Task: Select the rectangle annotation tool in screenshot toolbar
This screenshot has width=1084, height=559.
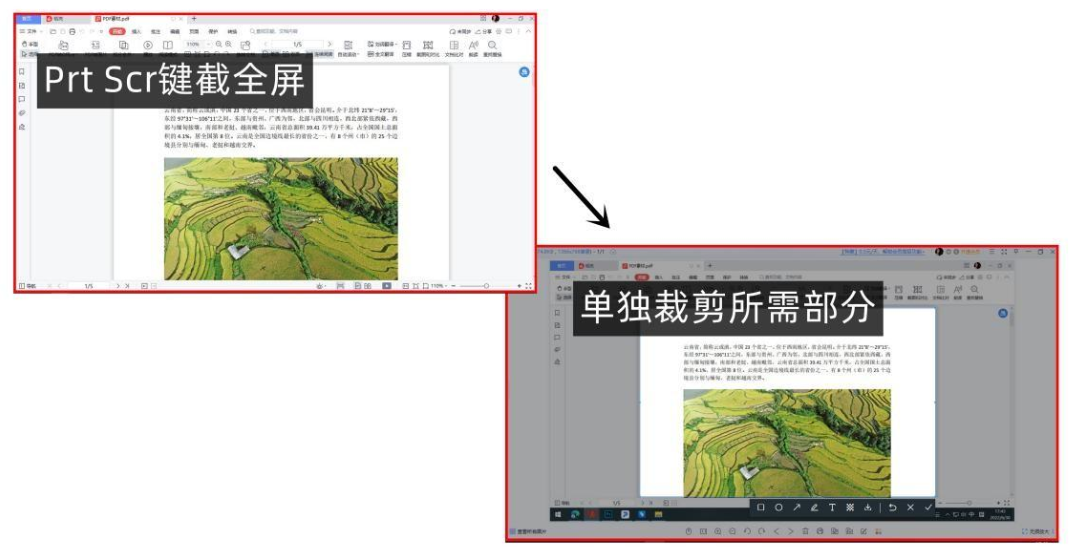Action: 761,508
